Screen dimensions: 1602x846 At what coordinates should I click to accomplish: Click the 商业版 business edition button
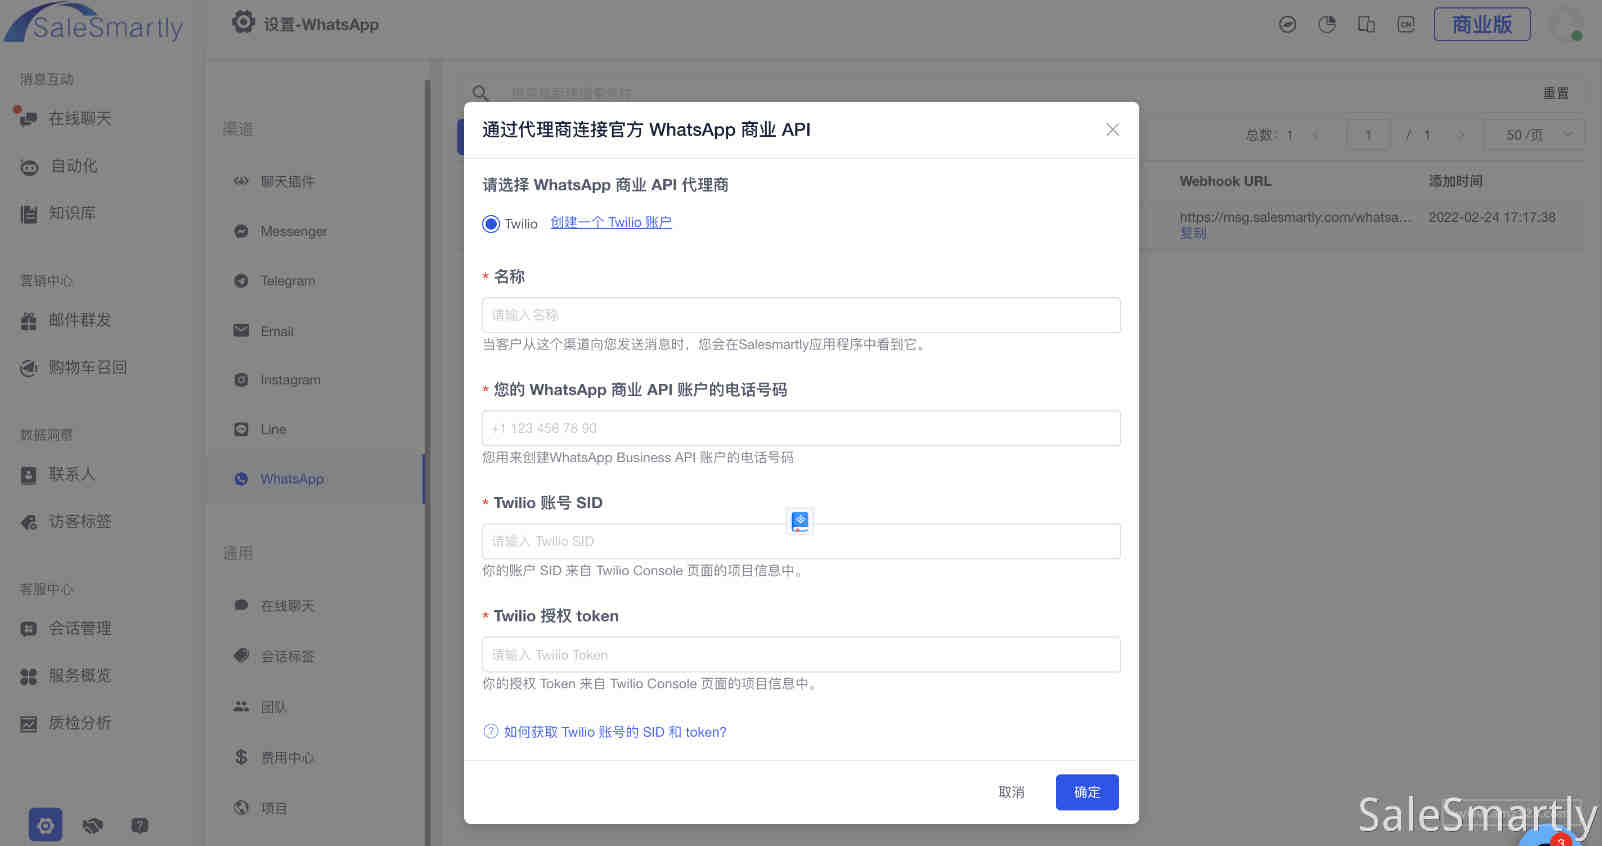tap(1482, 24)
